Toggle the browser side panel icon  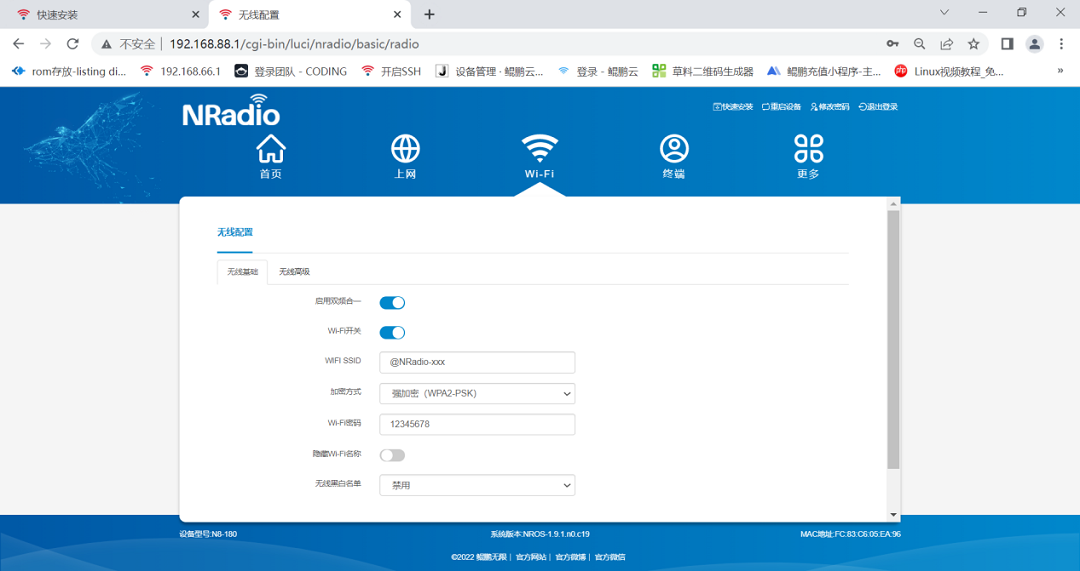tap(1007, 44)
